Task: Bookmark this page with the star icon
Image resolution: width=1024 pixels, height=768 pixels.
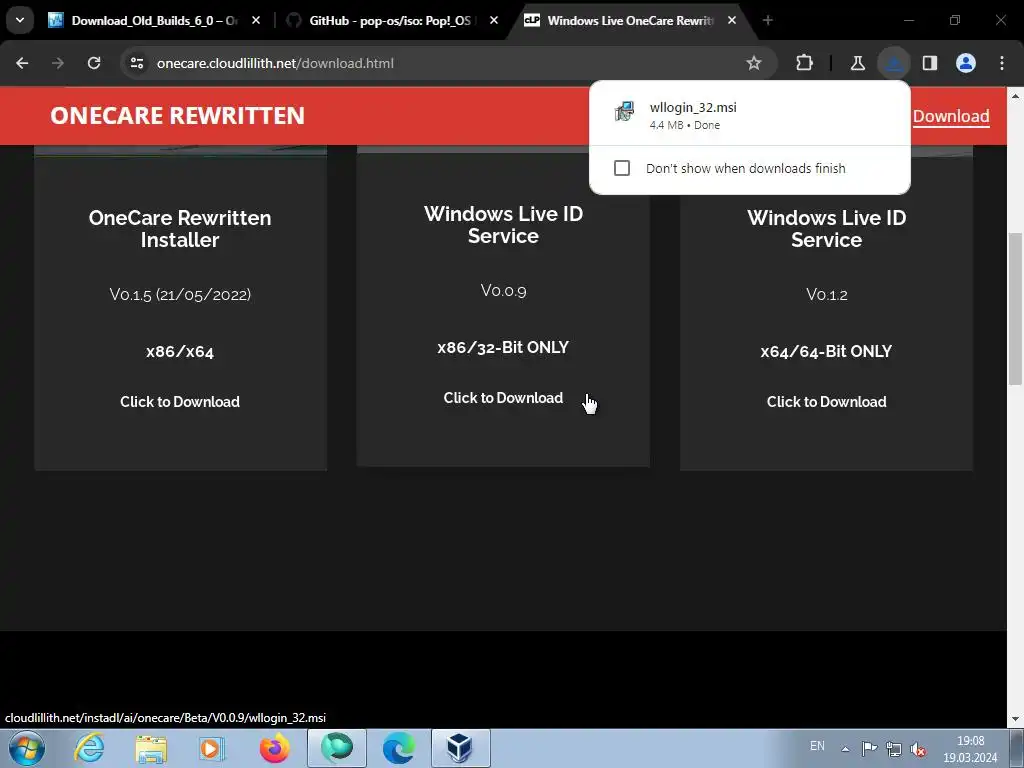Action: click(754, 63)
